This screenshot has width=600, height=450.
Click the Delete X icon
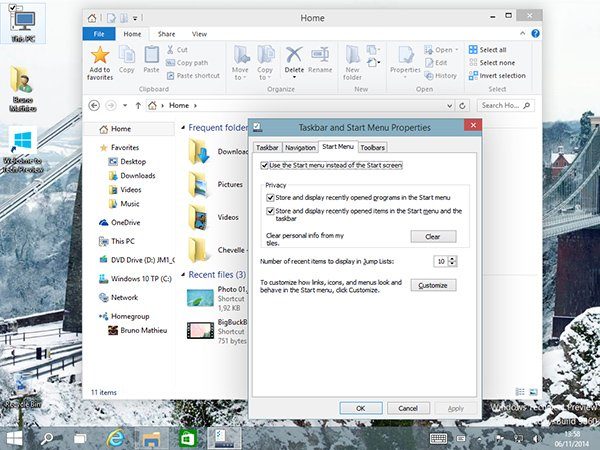click(x=294, y=55)
